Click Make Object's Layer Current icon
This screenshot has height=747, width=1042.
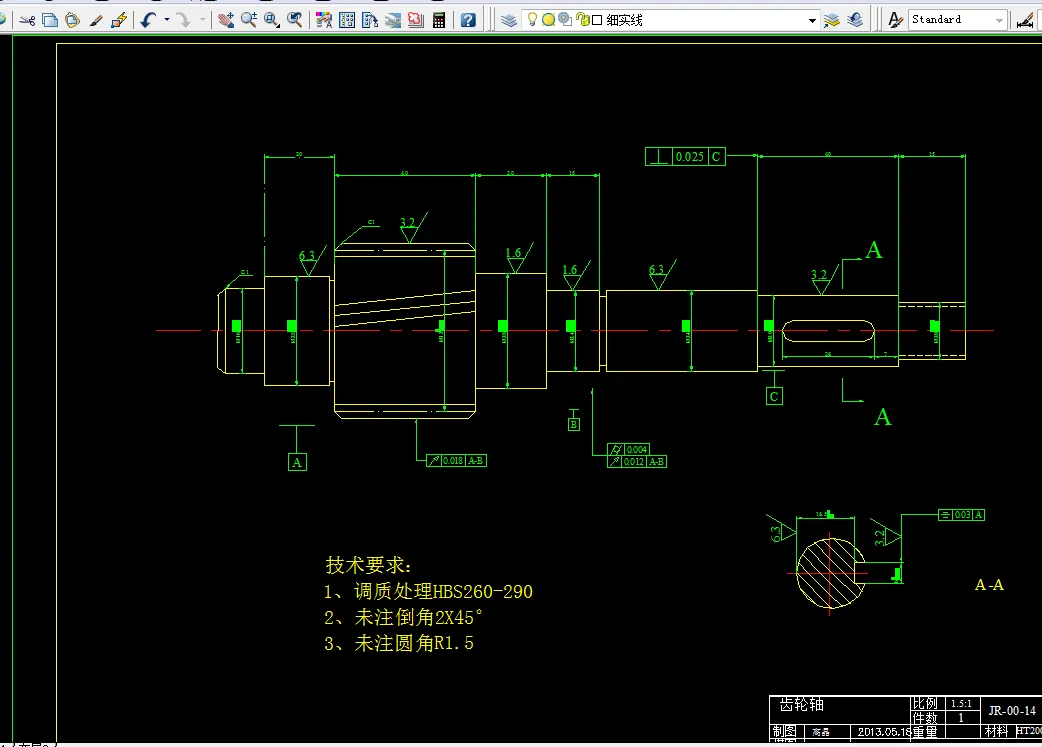tap(832, 20)
